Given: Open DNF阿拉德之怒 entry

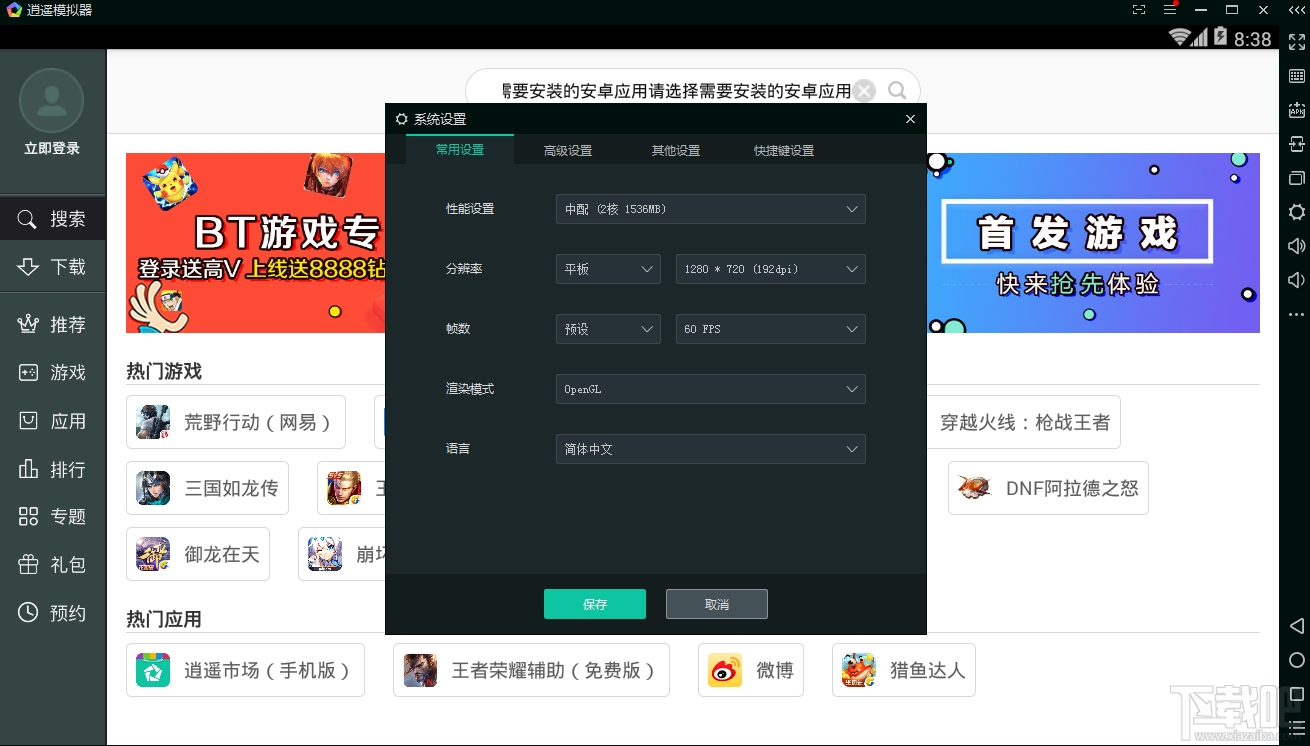Looking at the screenshot, I should (x=1048, y=488).
